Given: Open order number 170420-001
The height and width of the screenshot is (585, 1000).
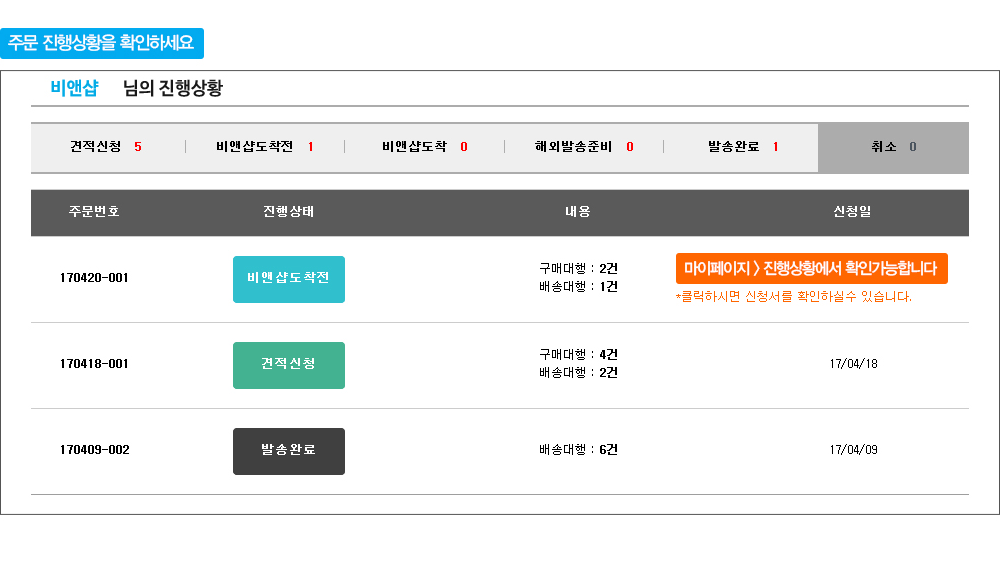Looking at the screenshot, I should 94,278.
